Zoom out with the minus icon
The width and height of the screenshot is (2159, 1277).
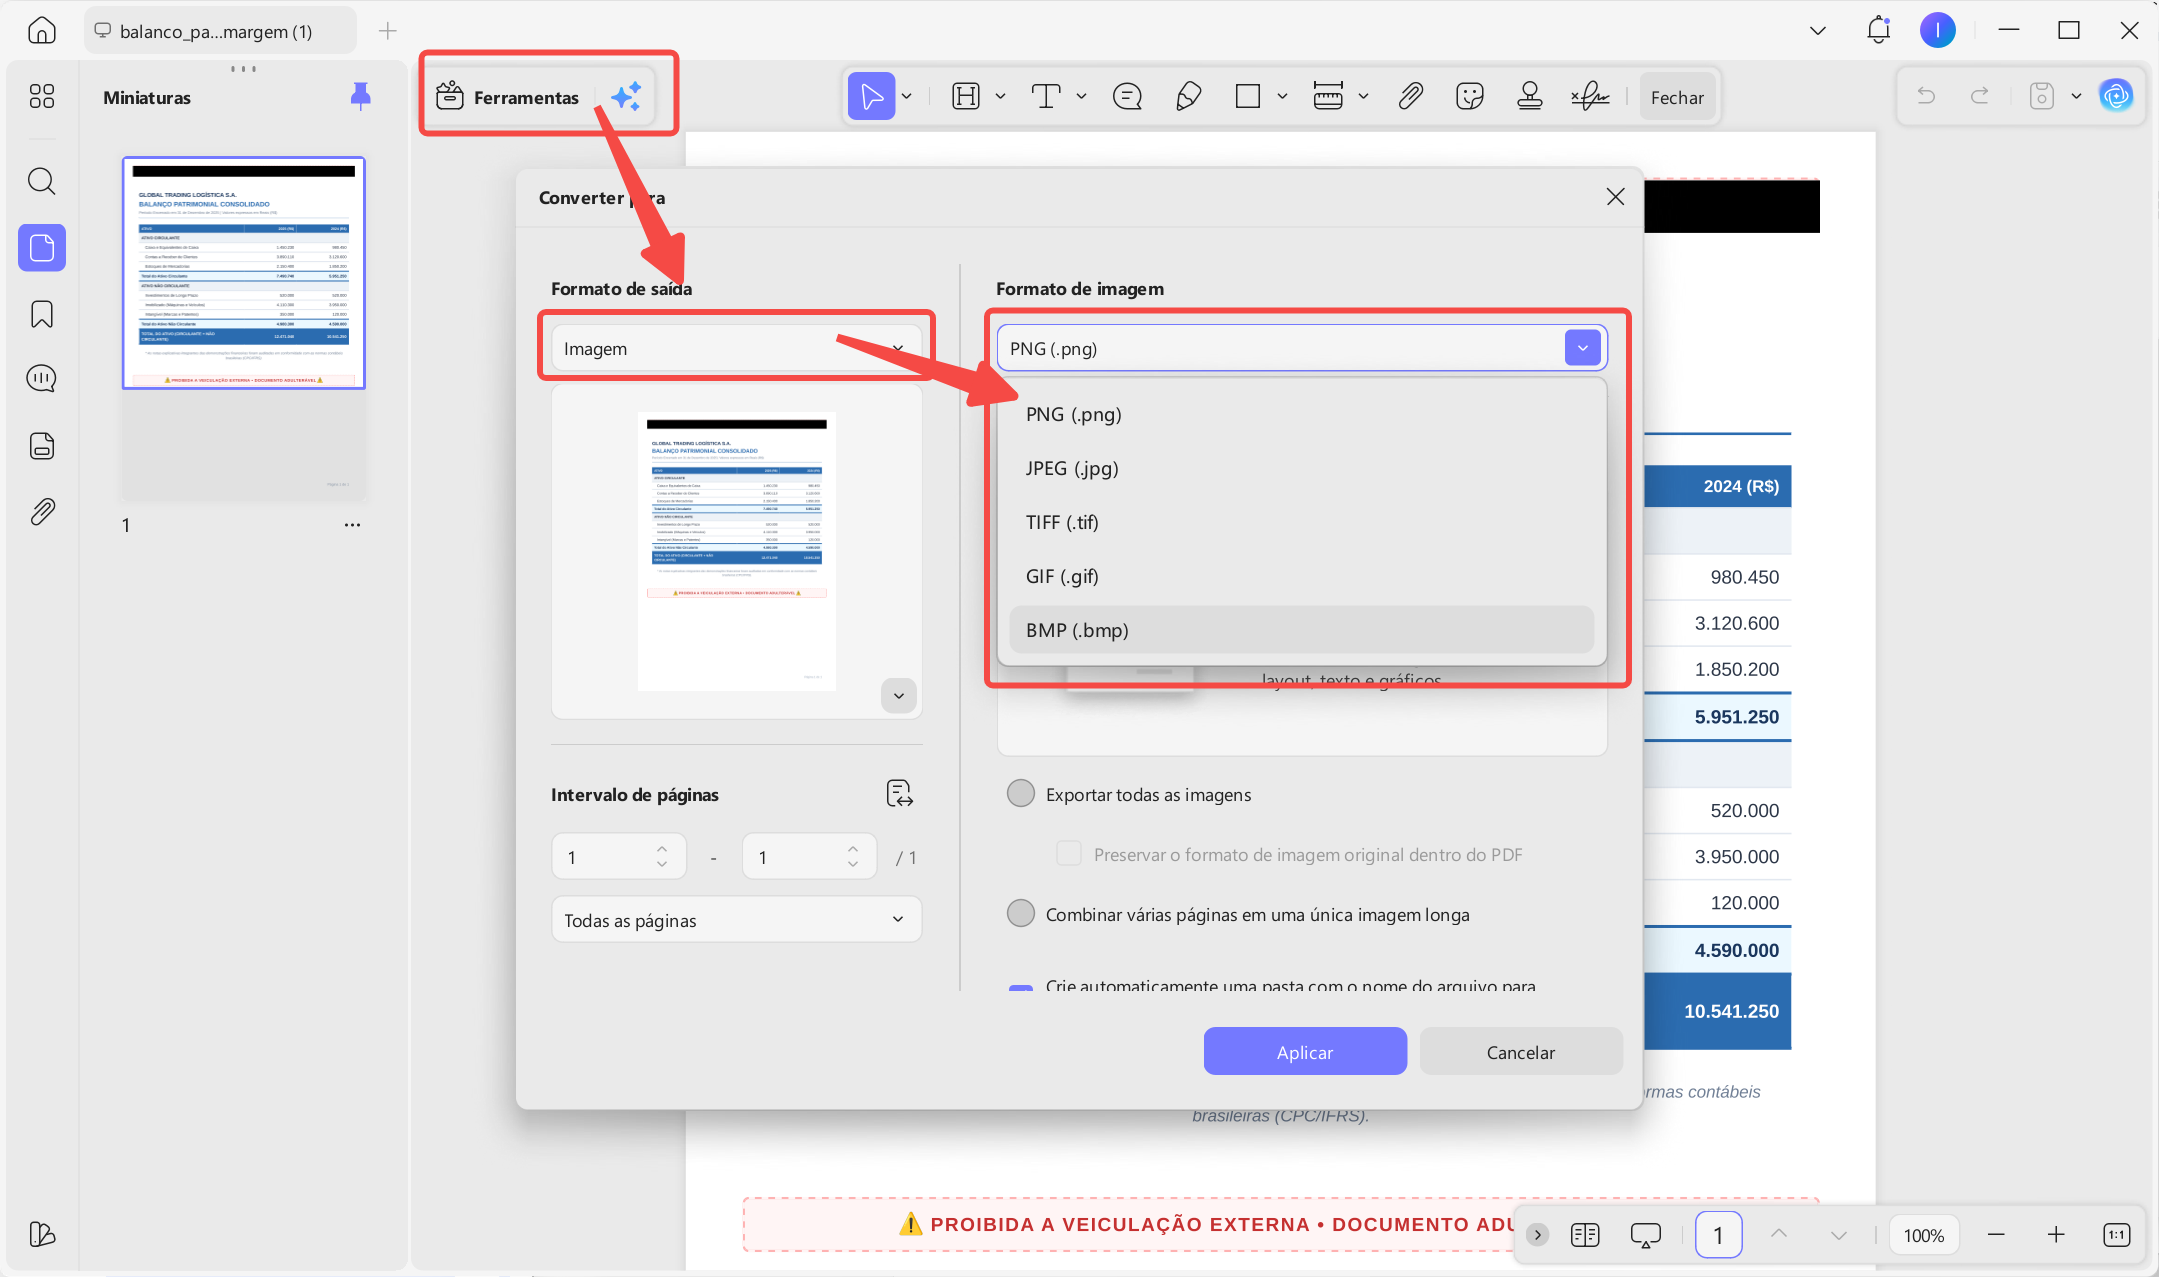pos(1996,1235)
